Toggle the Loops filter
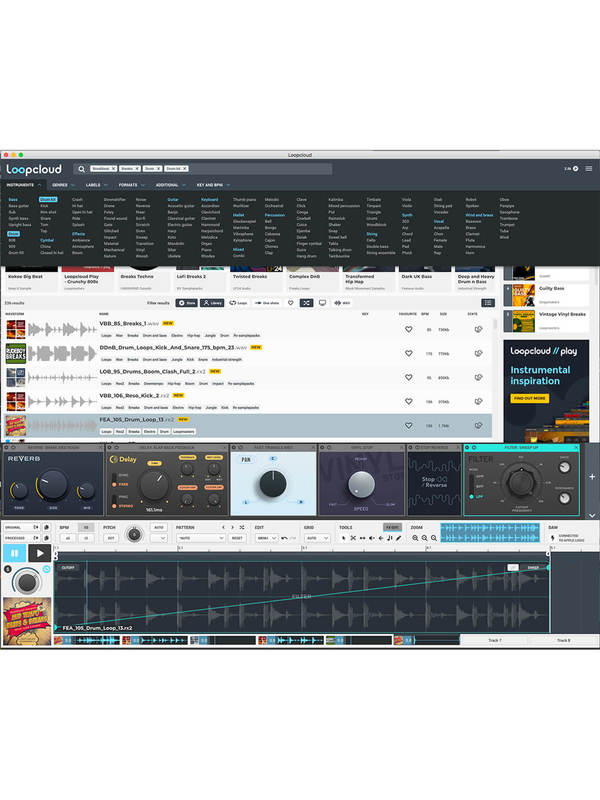The image size is (600, 800). pyautogui.click(x=239, y=302)
